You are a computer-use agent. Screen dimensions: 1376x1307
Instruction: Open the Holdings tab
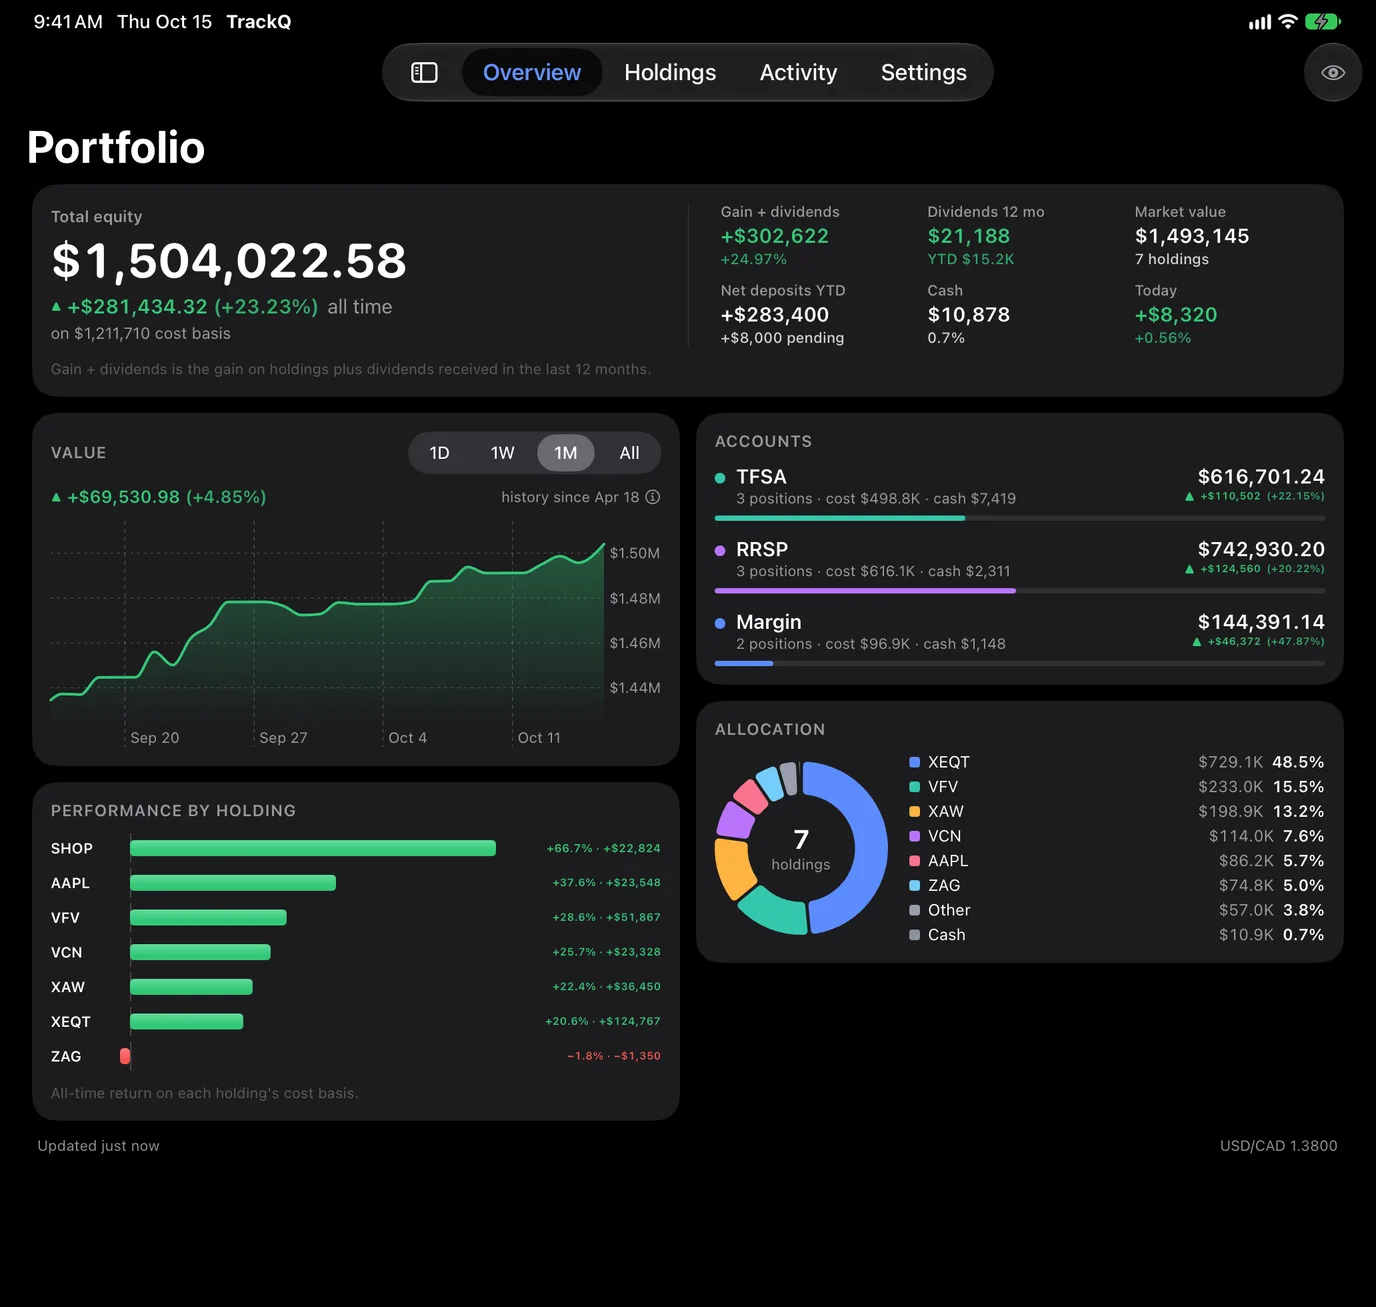click(670, 73)
